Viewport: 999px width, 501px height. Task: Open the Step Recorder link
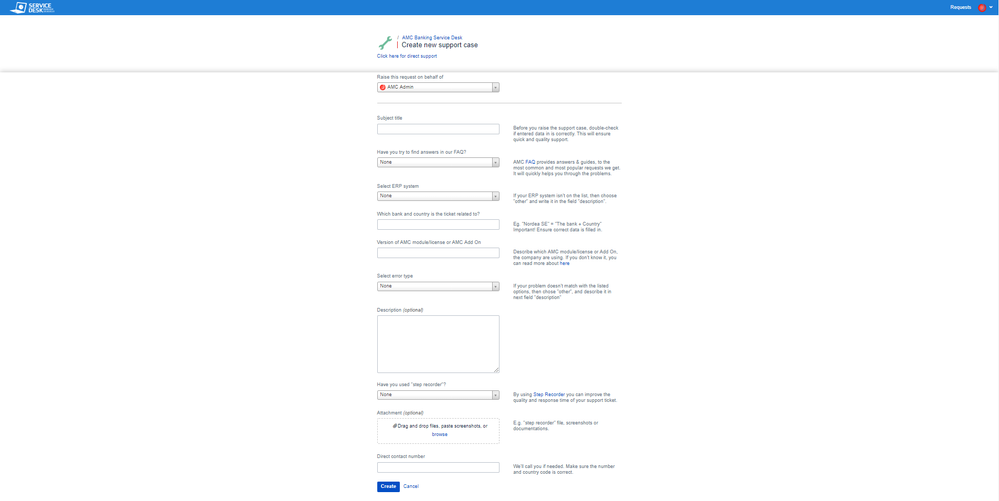pyautogui.click(x=549, y=395)
